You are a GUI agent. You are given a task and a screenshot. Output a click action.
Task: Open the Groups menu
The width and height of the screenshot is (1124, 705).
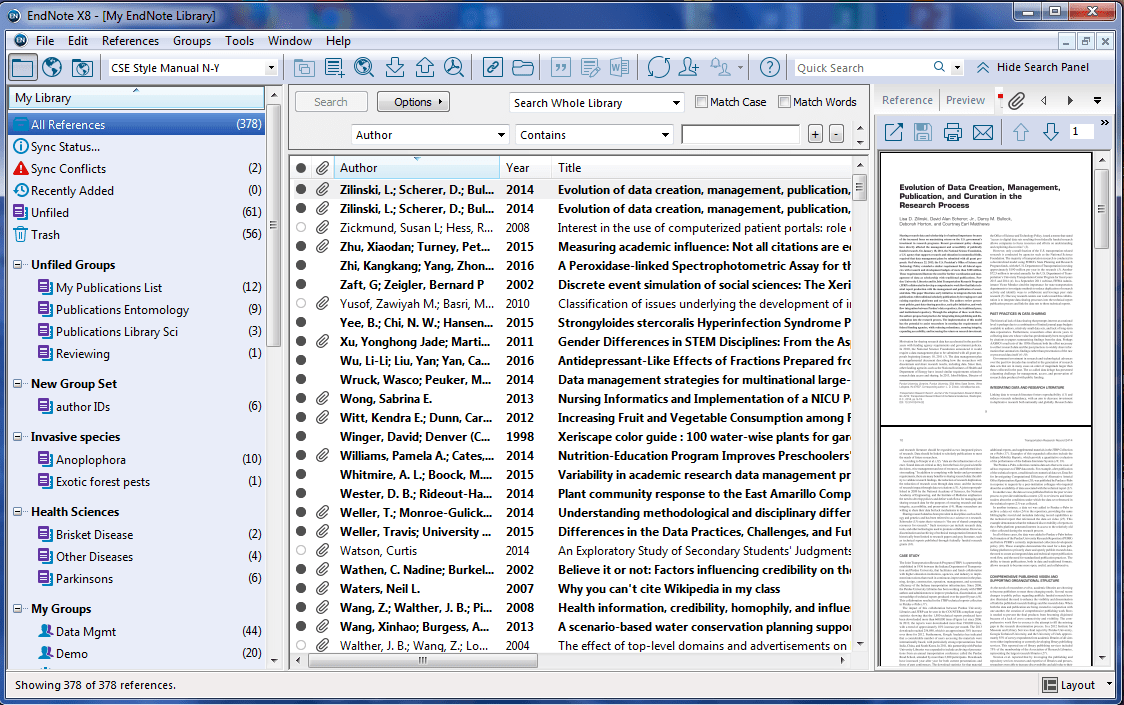191,41
